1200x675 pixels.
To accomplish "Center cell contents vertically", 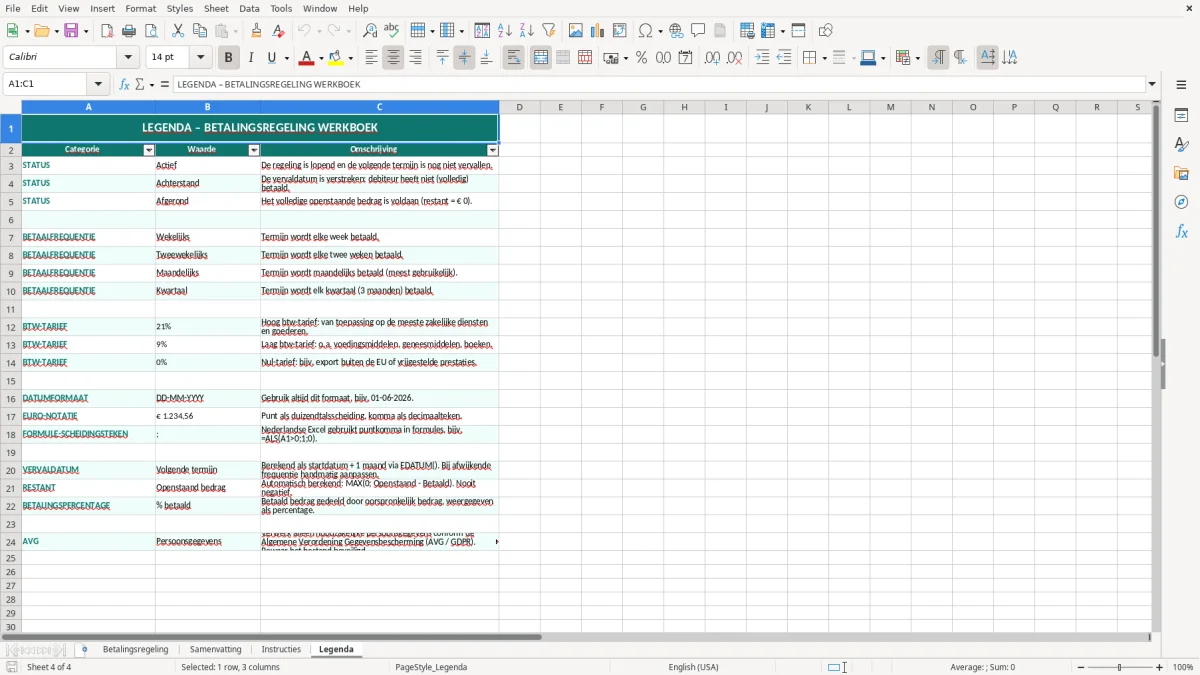I will pos(464,58).
